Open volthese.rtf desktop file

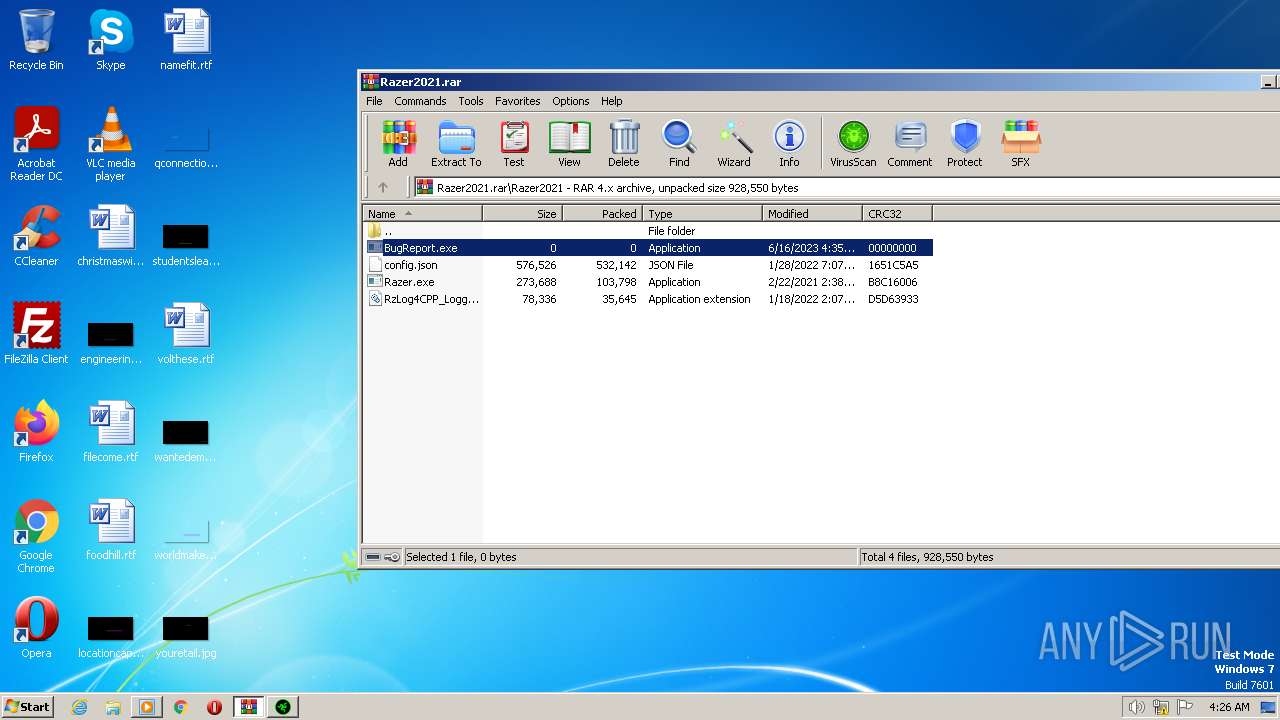pos(186,335)
